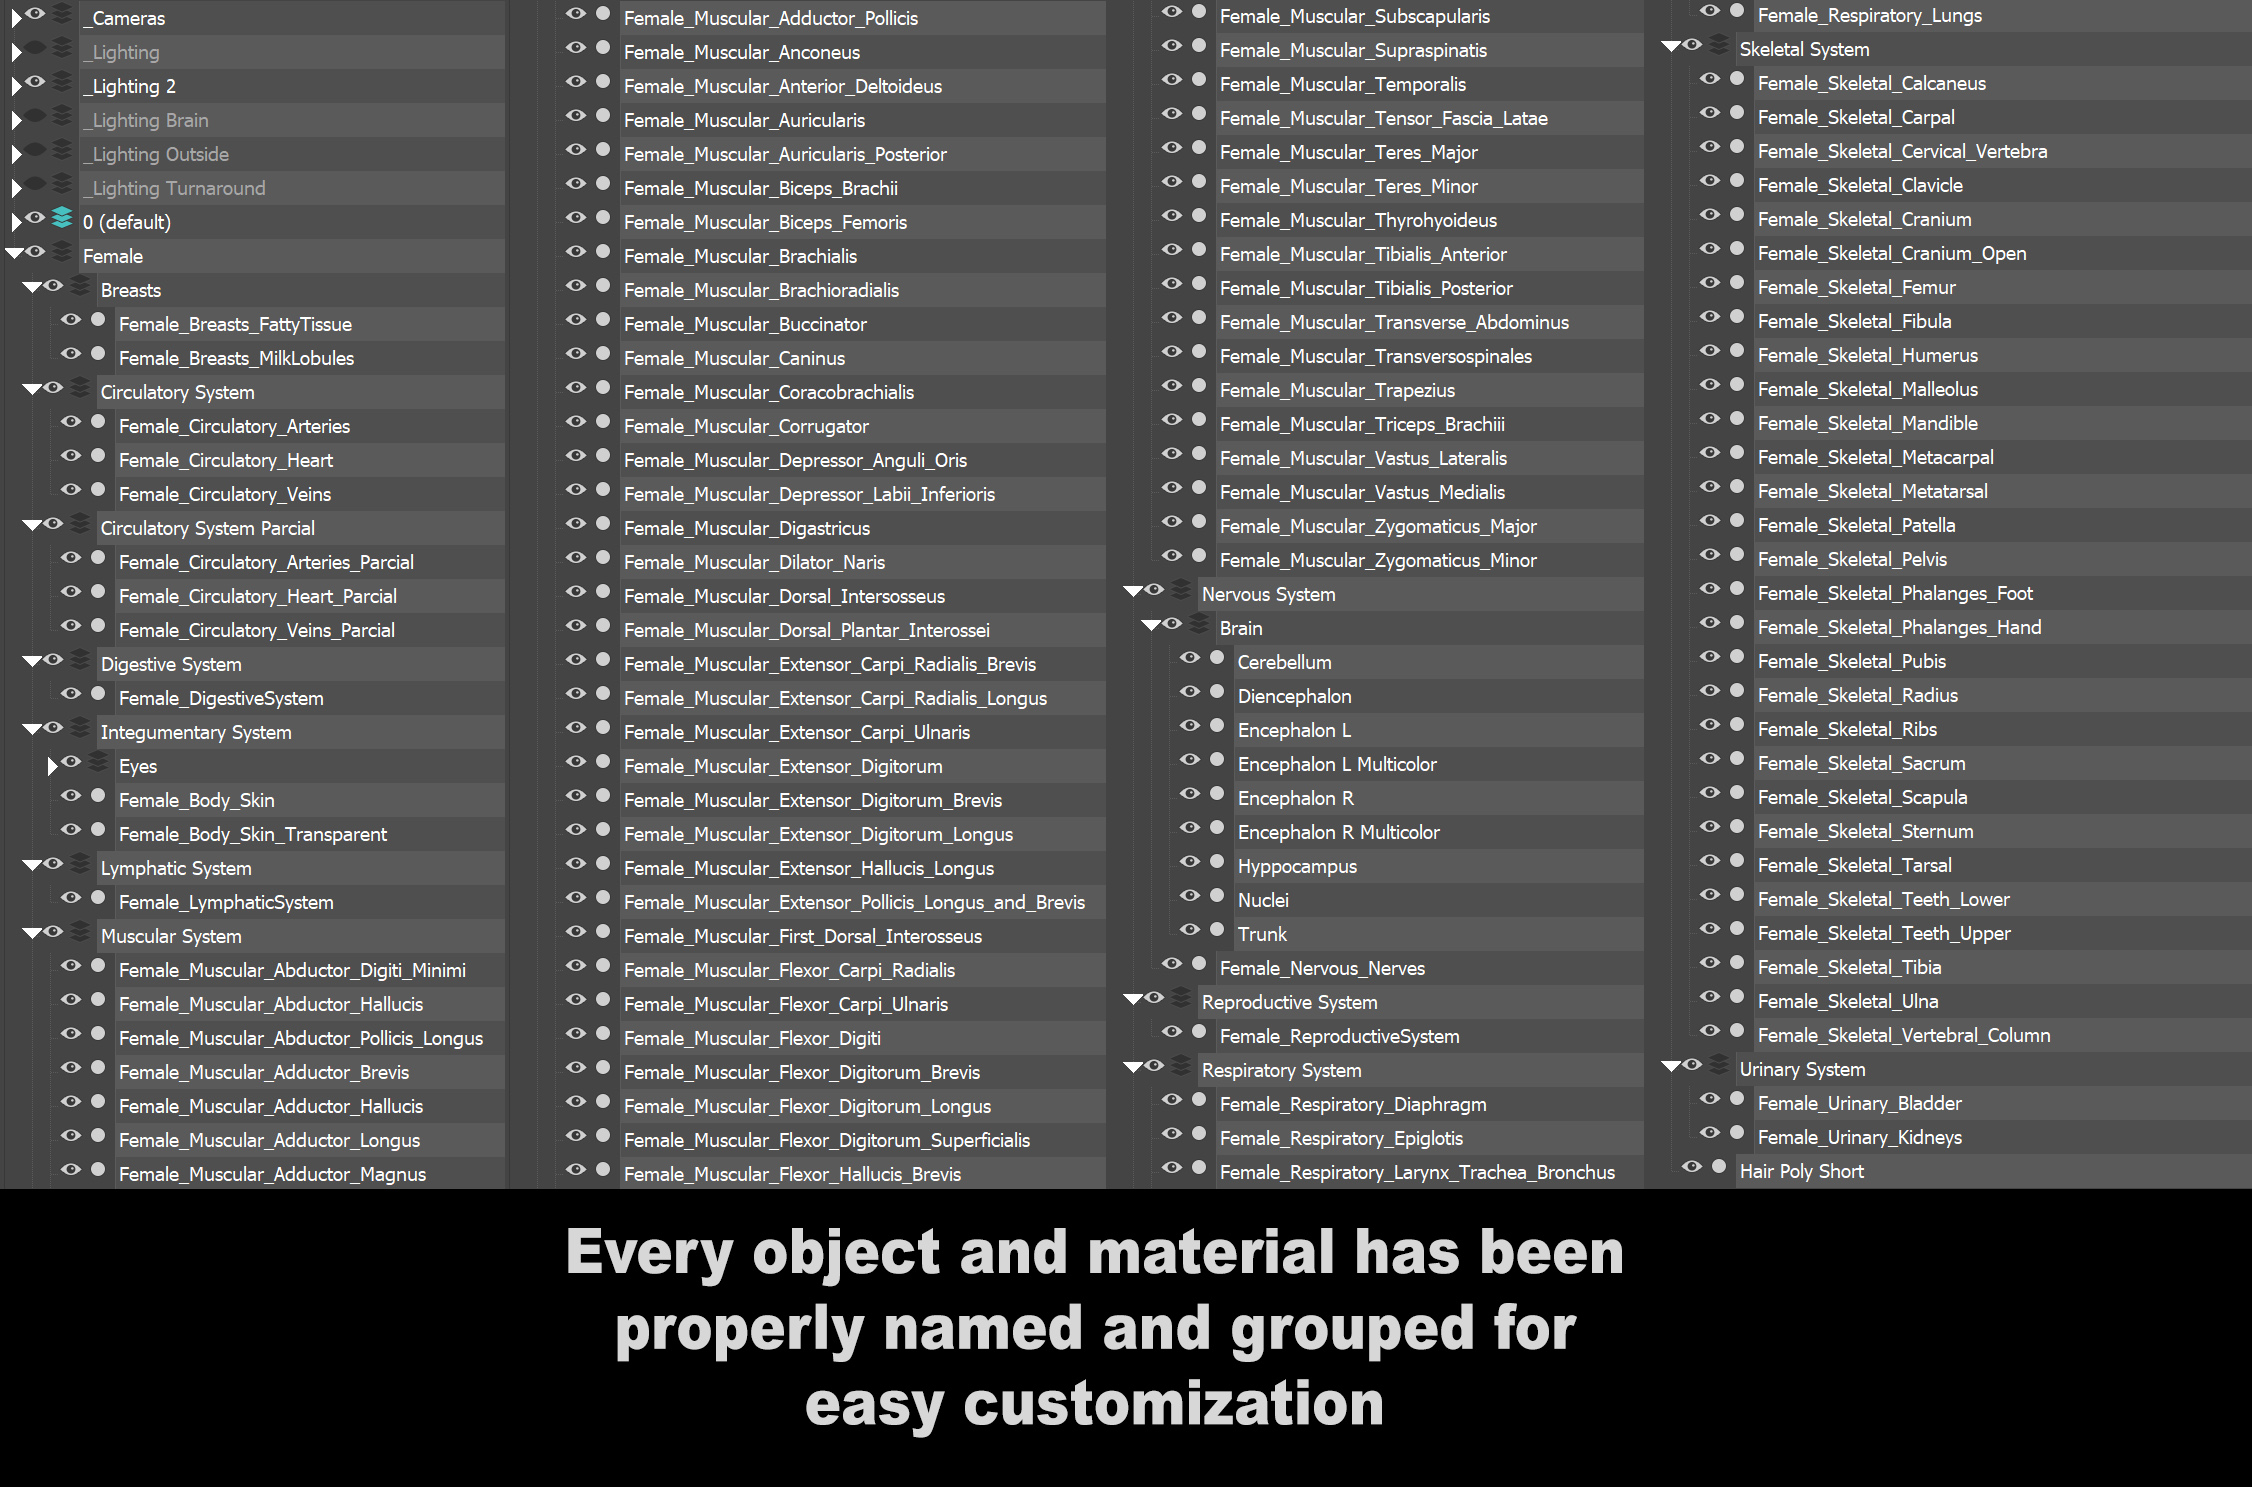Select the Female_Skeletal_Pelvis entry

tap(1852, 559)
